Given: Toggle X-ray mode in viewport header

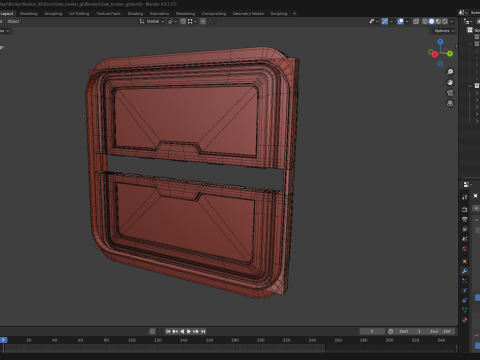Looking at the screenshot, I should [x=416, y=21].
